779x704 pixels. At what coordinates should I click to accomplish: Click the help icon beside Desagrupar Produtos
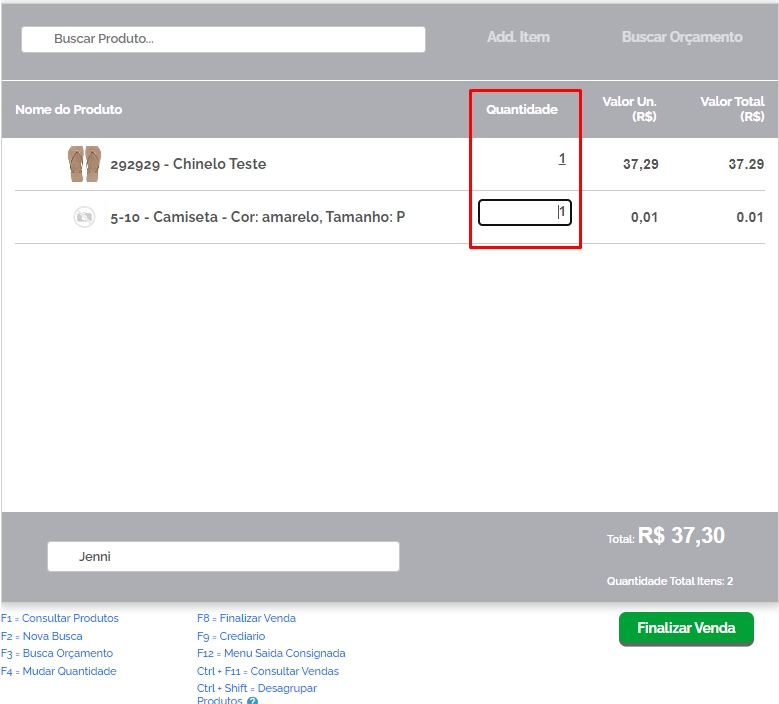click(252, 700)
